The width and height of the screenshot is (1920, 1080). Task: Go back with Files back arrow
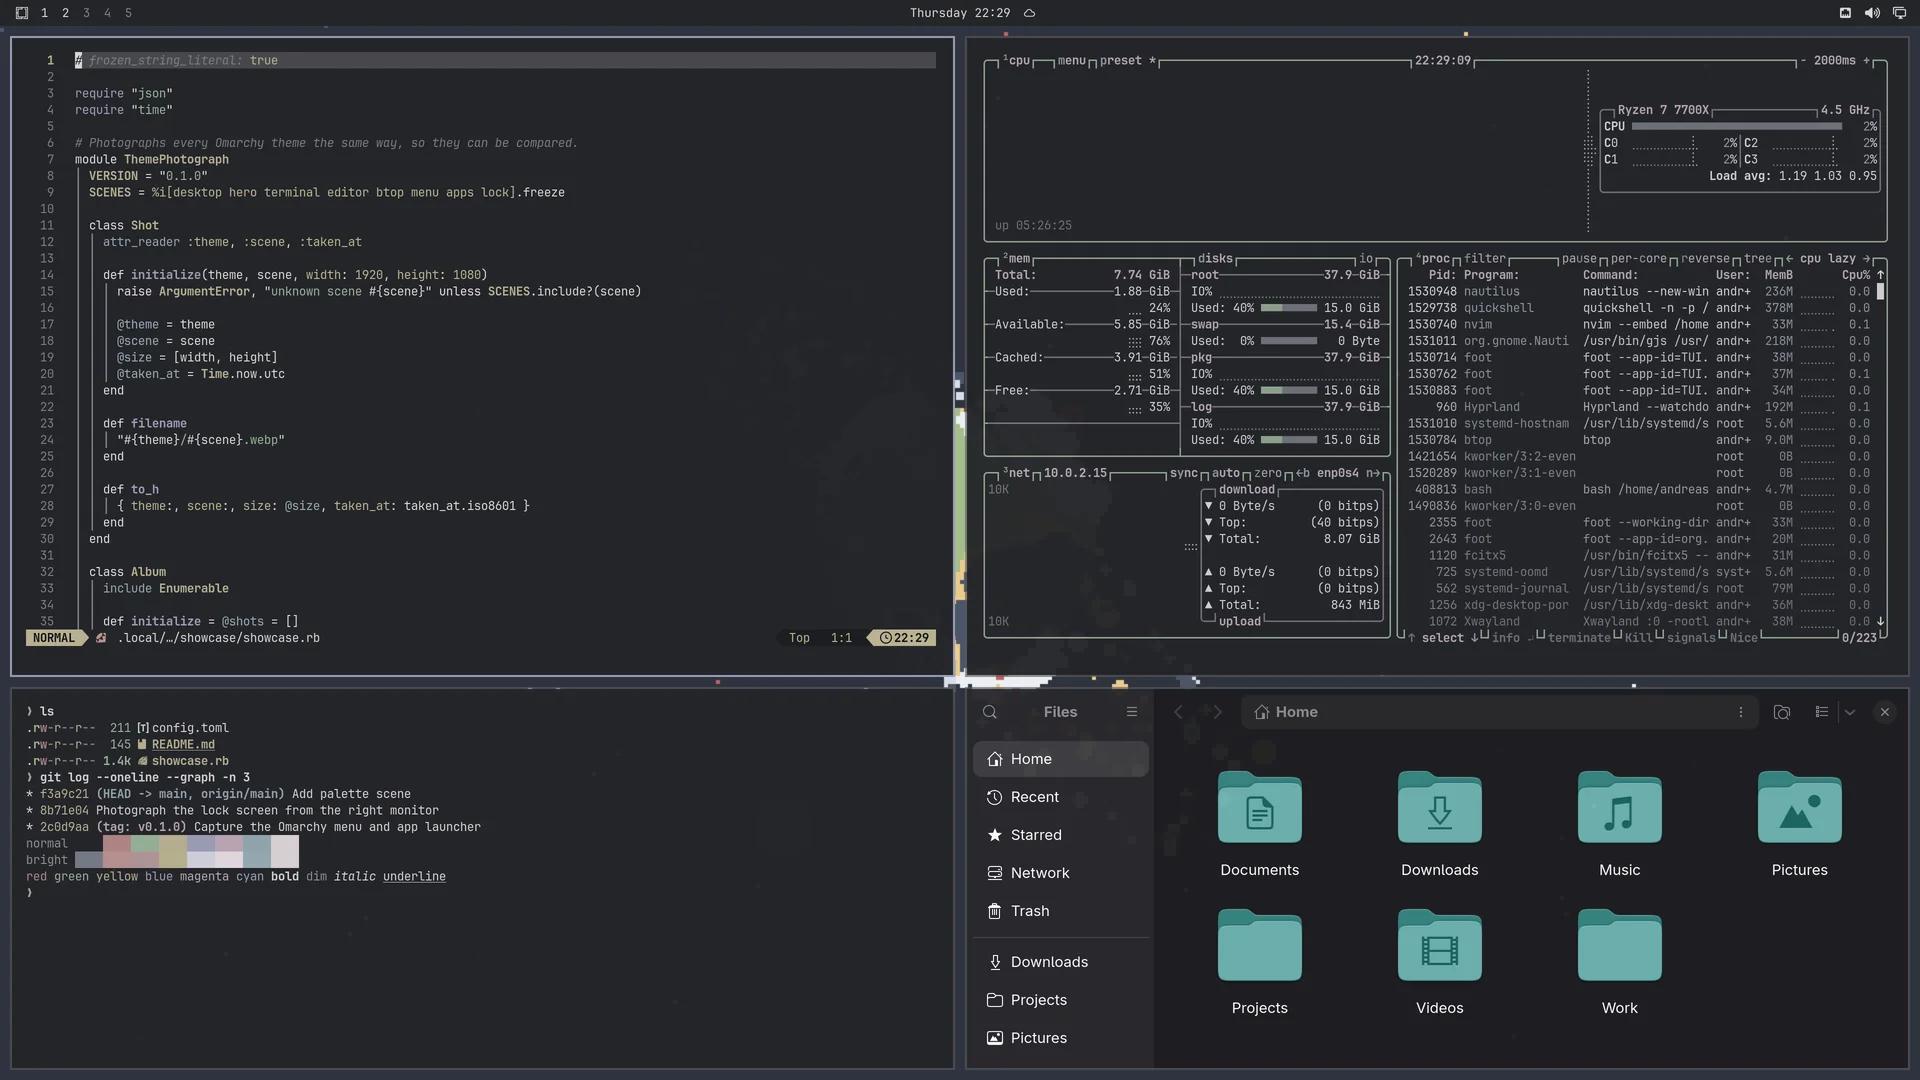click(1178, 712)
